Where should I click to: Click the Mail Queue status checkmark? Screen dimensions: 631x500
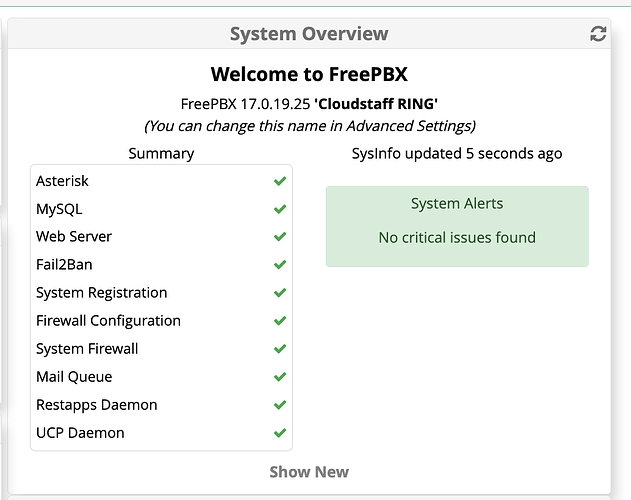(x=280, y=376)
